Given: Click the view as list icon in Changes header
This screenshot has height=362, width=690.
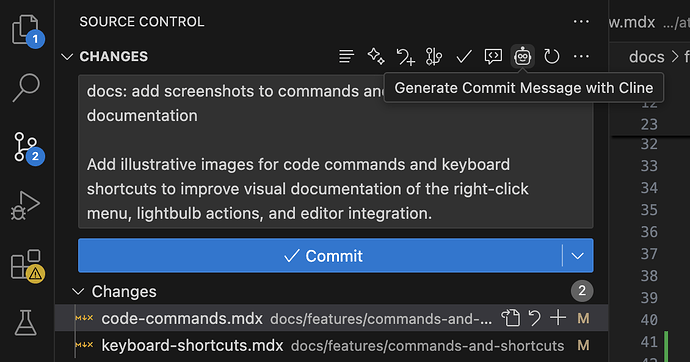Looking at the screenshot, I should (346, 56).
